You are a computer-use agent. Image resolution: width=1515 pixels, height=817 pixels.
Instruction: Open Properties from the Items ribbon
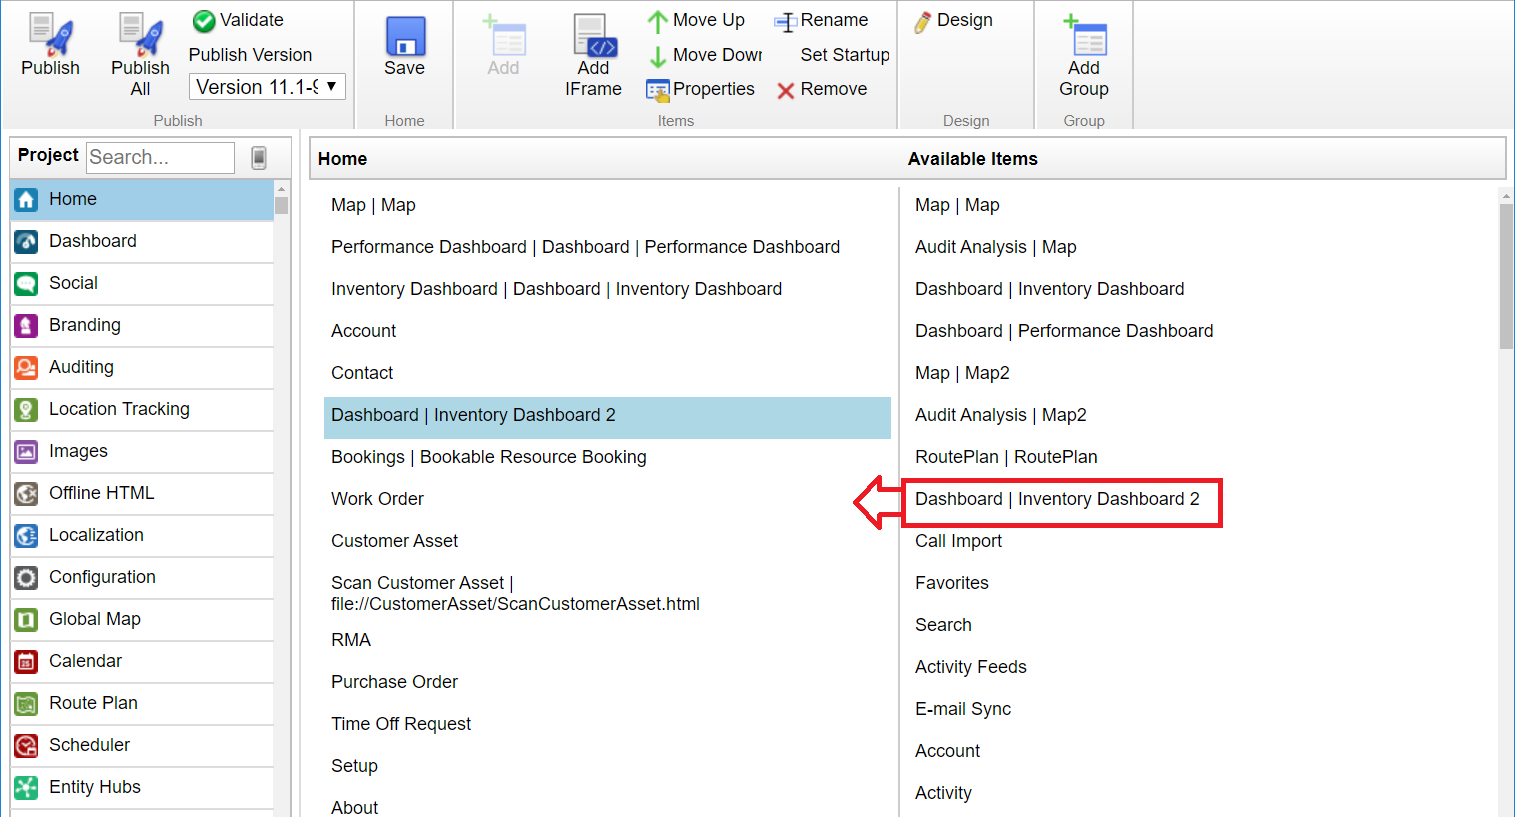click(x=700, y=89)
